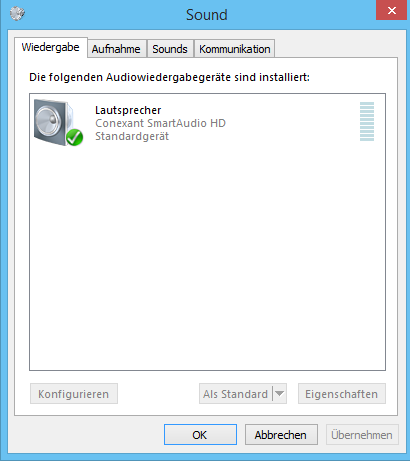Apply changes with Übernehmen
This screenshot has width=410, height=461.
pyautogui.click(x=362, y=434)
